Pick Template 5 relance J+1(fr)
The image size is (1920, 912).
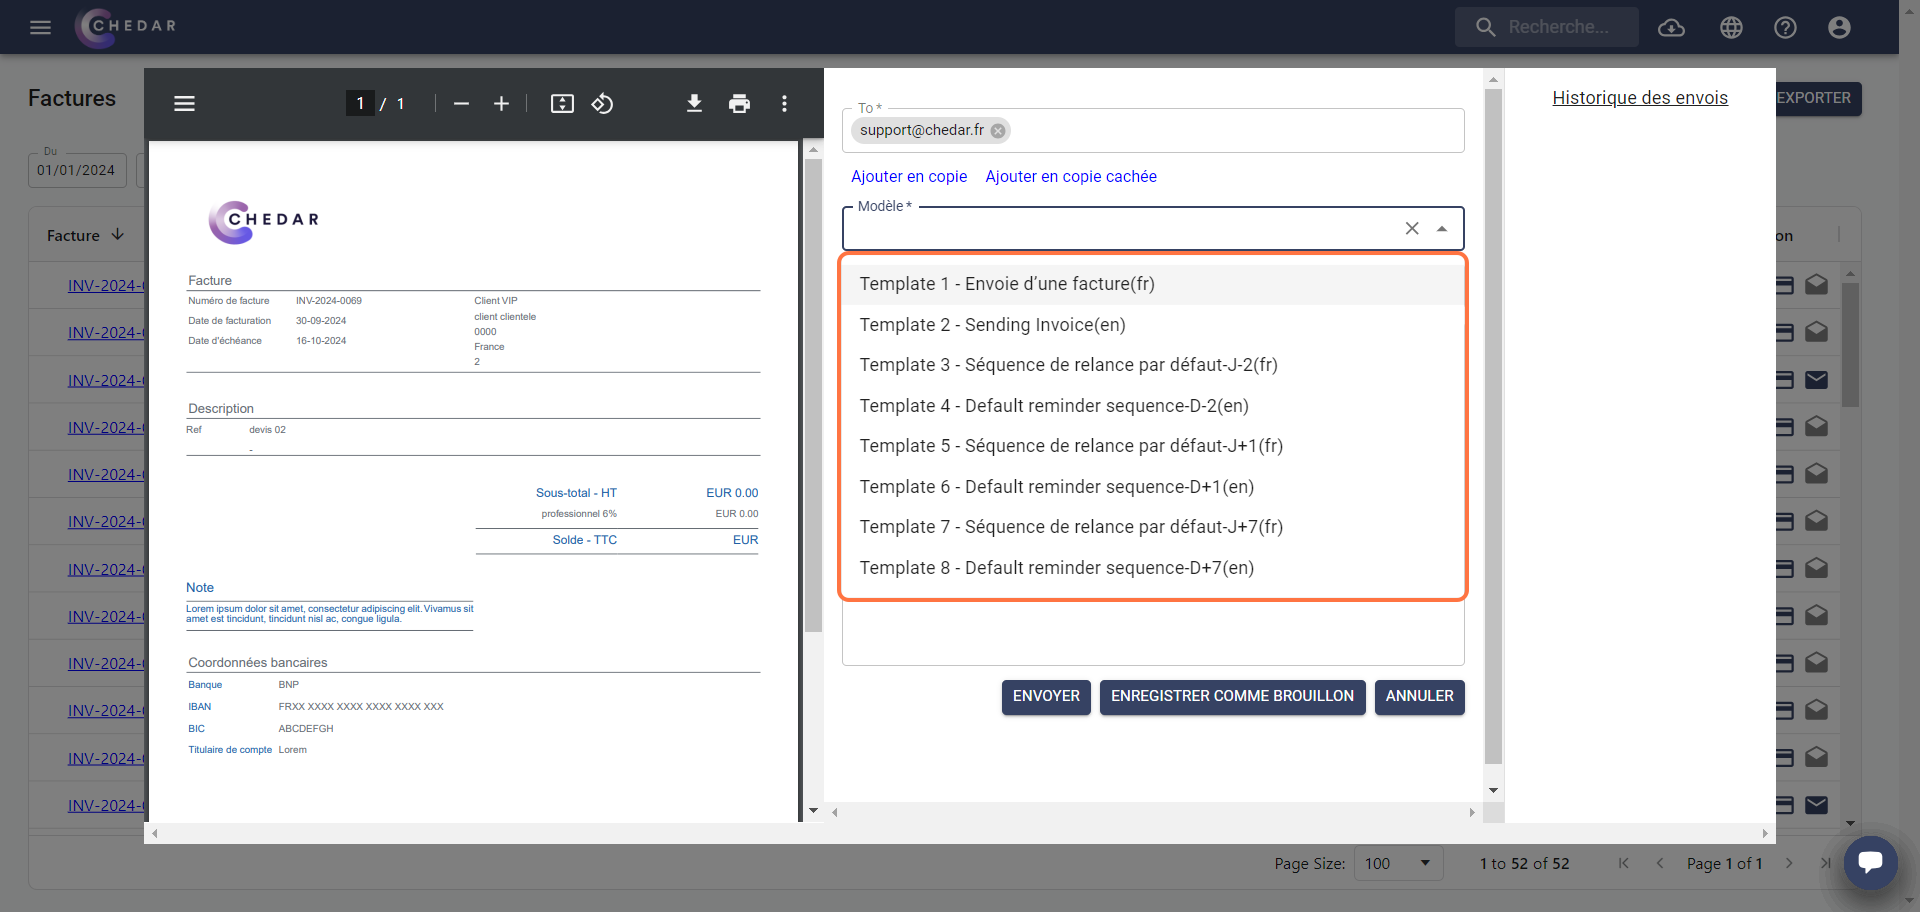pos(1153,446)
